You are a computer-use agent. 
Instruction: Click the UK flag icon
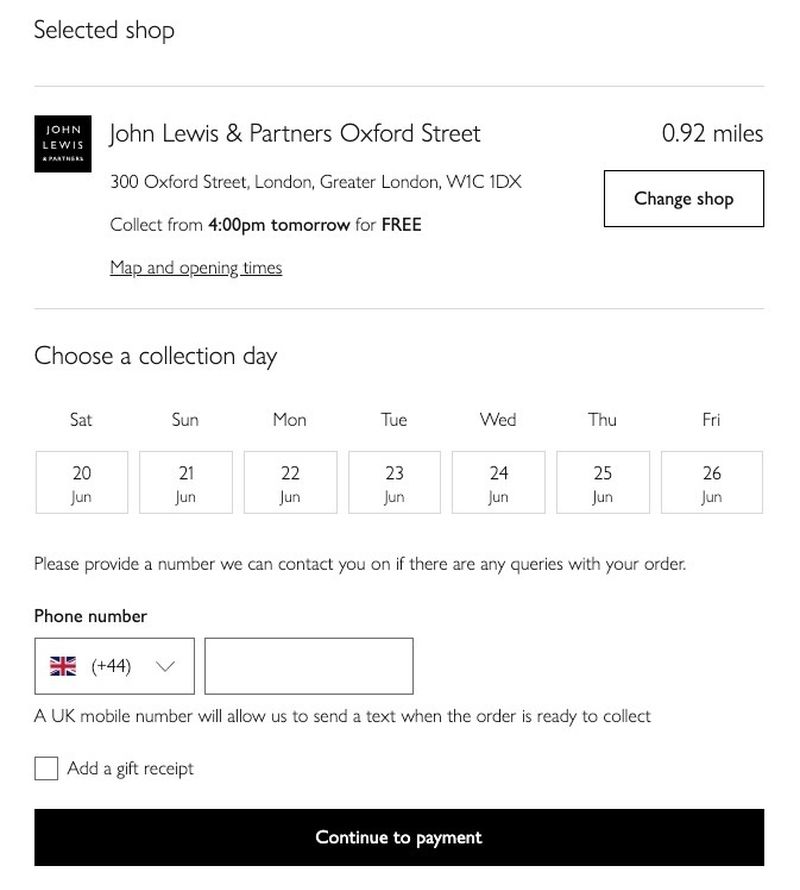(x=63, y=666)
